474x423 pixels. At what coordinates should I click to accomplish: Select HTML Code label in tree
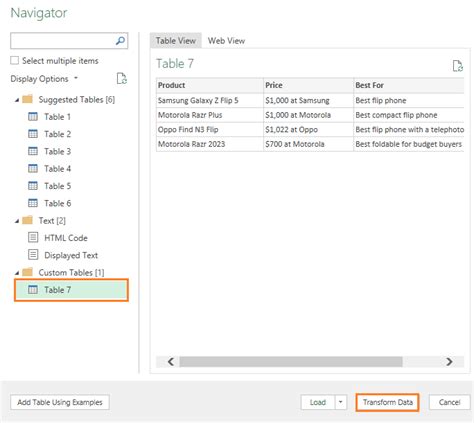[66, 238]
